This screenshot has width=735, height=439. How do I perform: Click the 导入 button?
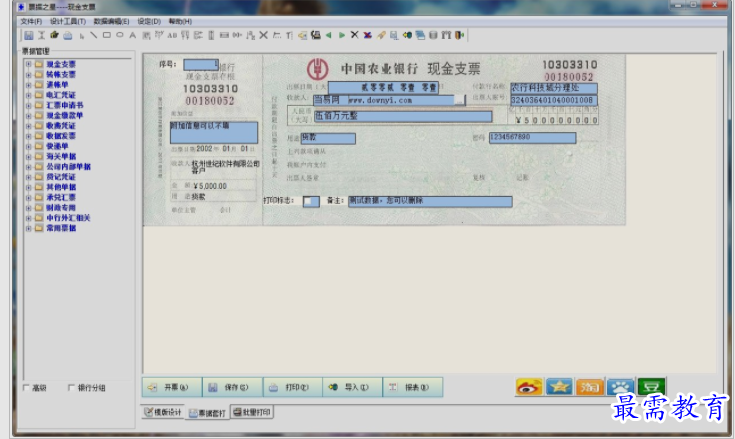tap(352, 387)
